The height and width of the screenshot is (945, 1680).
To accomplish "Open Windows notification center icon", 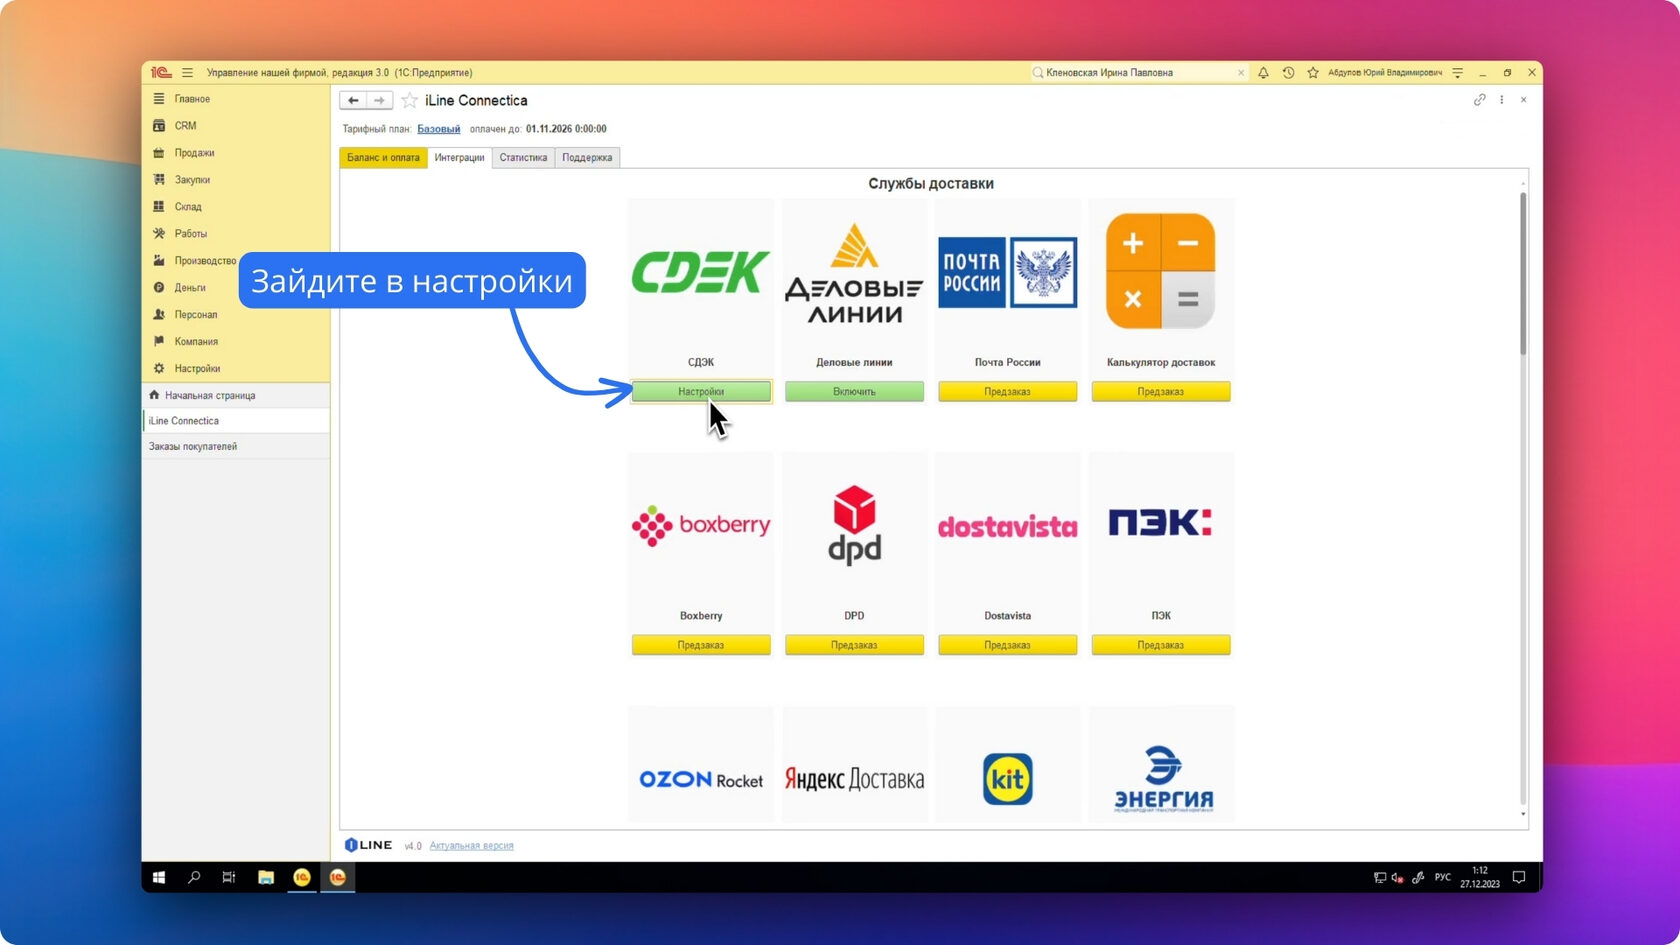I will click(x=1519, y=877).
